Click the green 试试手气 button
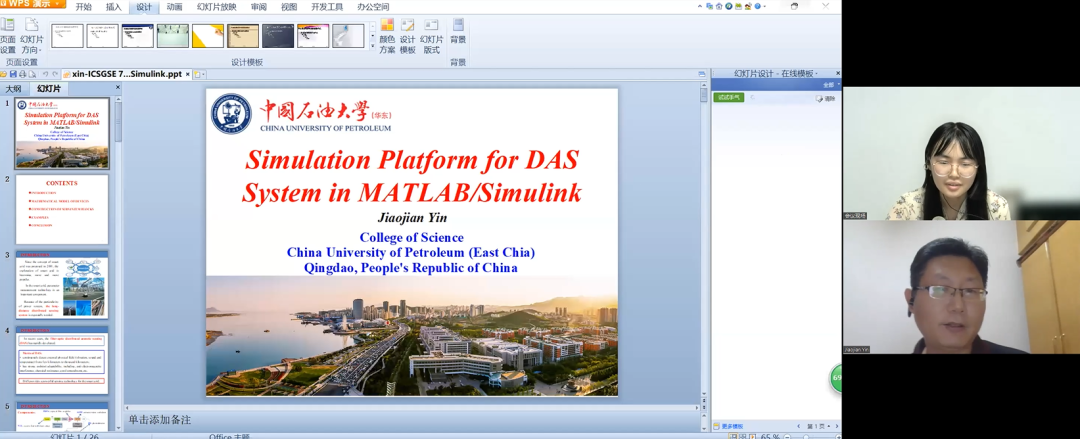 (728, 98)
